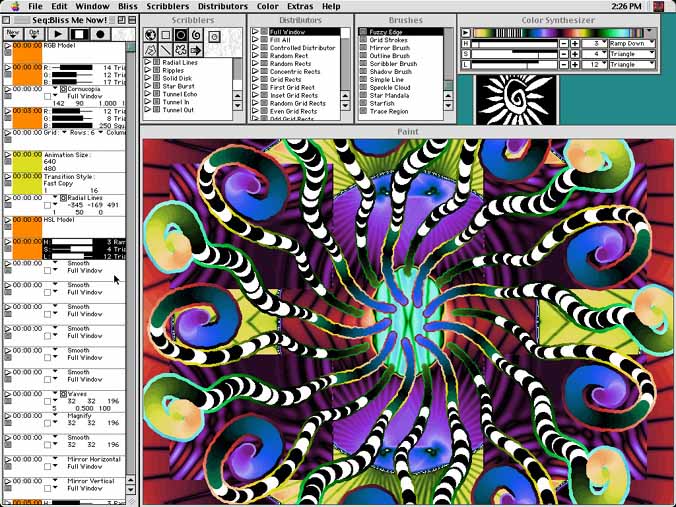The height and width of the screenshot is (507, 676).
Task: Decrease L value with minus button
Action: [x=564, y=65]
